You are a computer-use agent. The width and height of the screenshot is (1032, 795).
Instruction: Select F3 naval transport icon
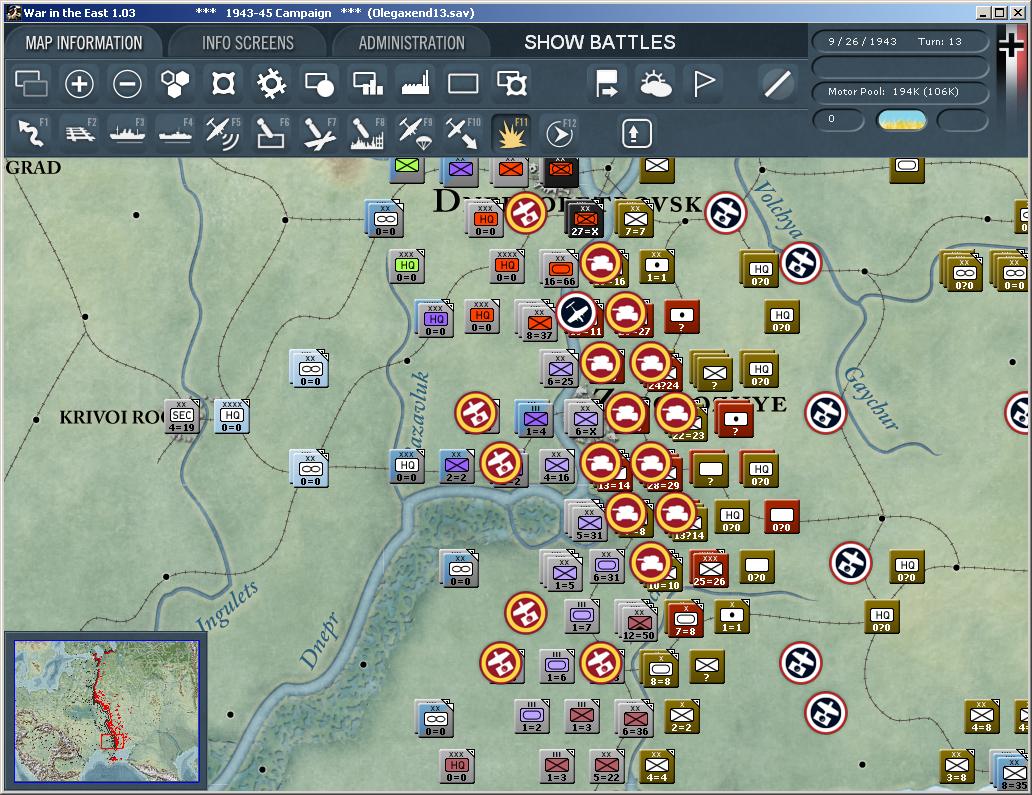click(128, 132)
